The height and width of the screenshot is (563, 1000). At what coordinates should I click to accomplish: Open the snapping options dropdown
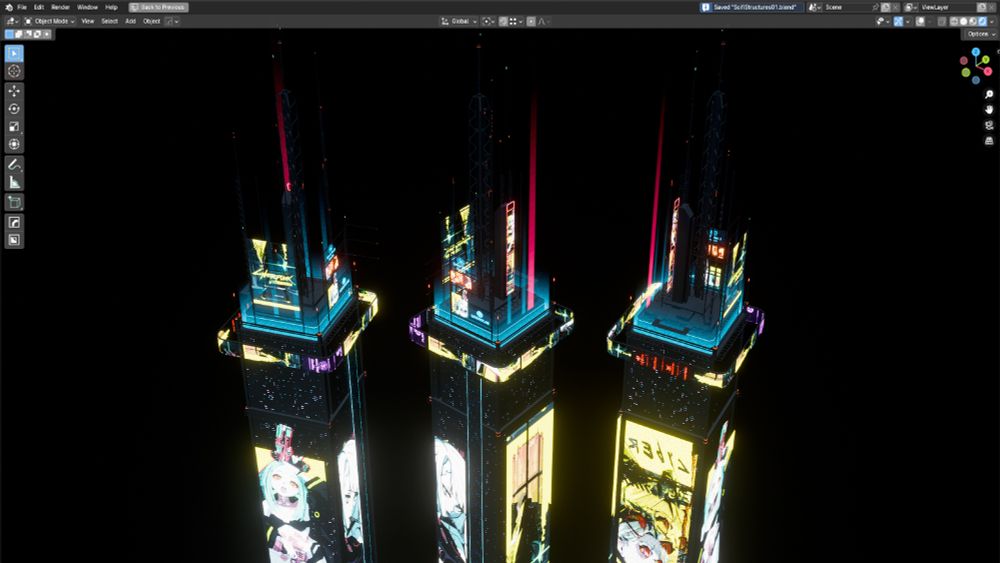click(515, 21)
